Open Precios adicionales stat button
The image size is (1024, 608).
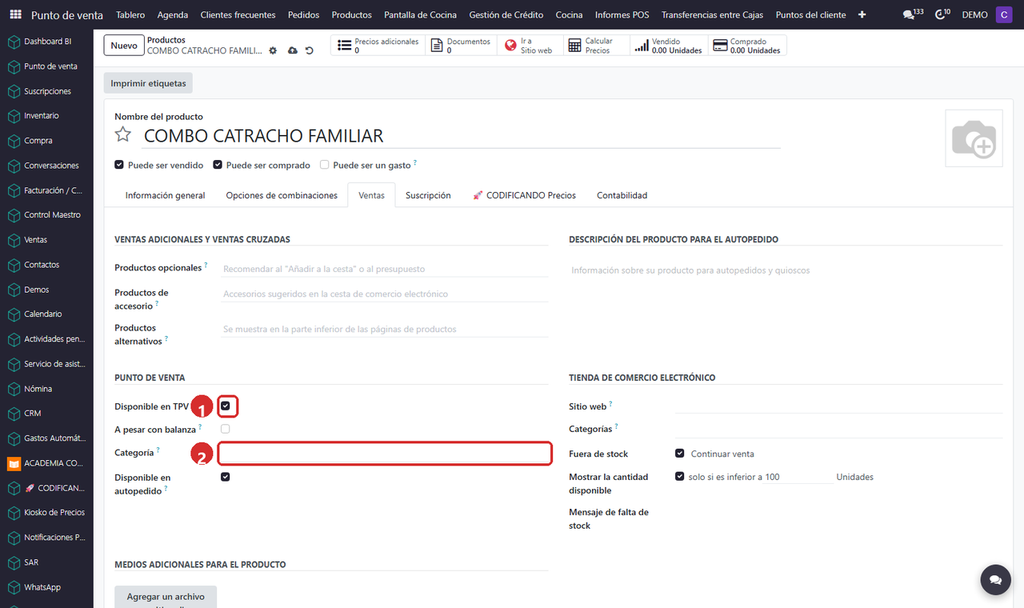click(x=378, y=45)
